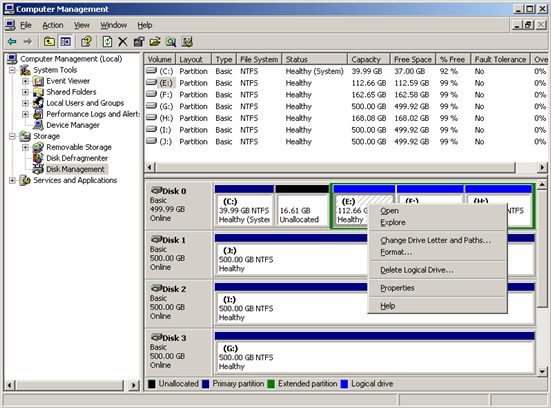The image size is (551, 408).
Task: Click the Extended partition green legend swatch
Action: pyautogui.click(x=271, y=384)
